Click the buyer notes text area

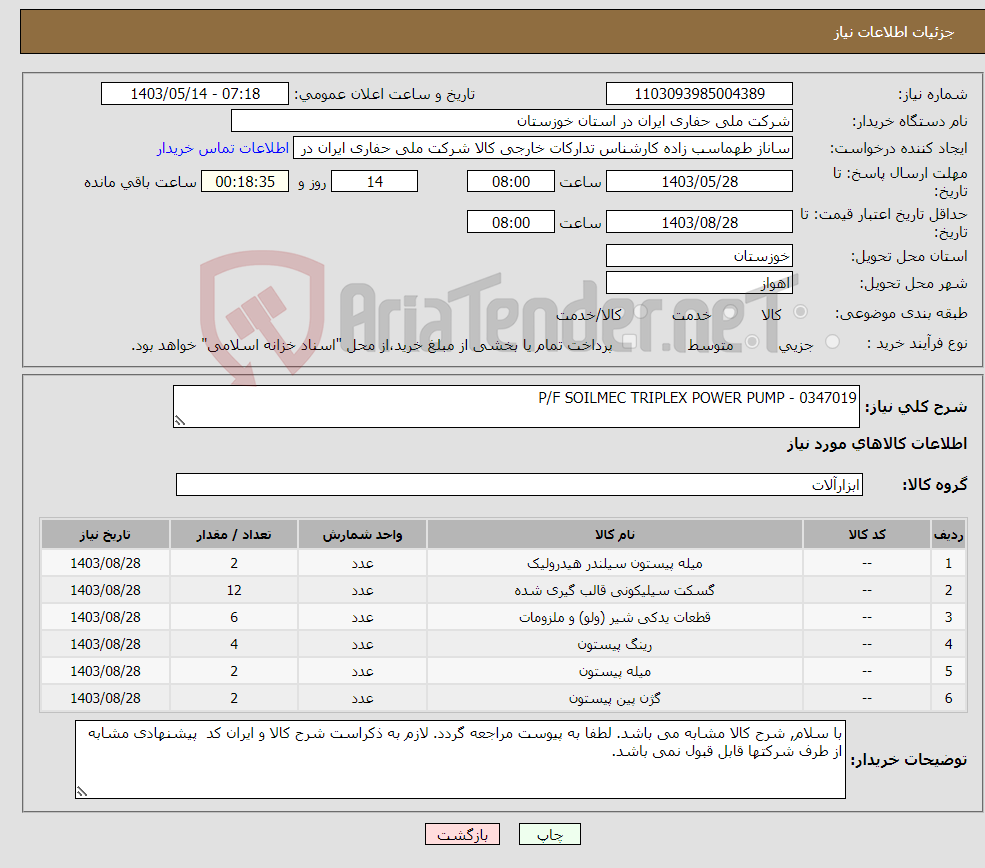click(x=460, y=759)
